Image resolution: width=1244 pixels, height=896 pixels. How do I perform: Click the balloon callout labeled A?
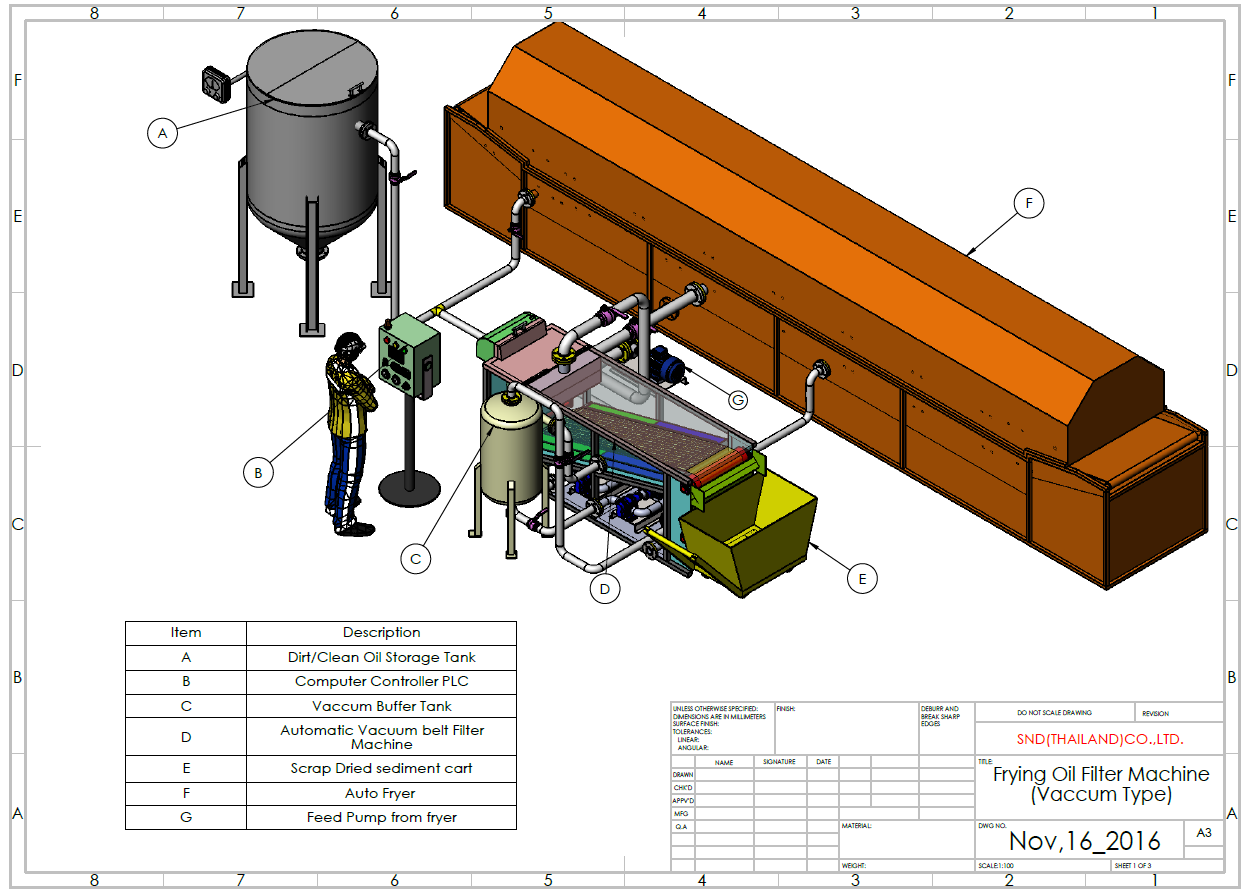pos(162,132)
